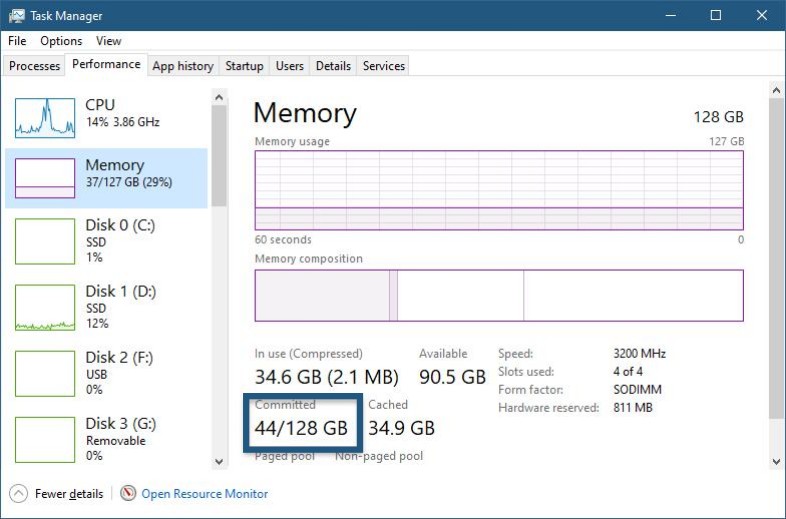Screen dimensions: 786x519
Task: Switch to the App history tab
Action: click(183, 66)
